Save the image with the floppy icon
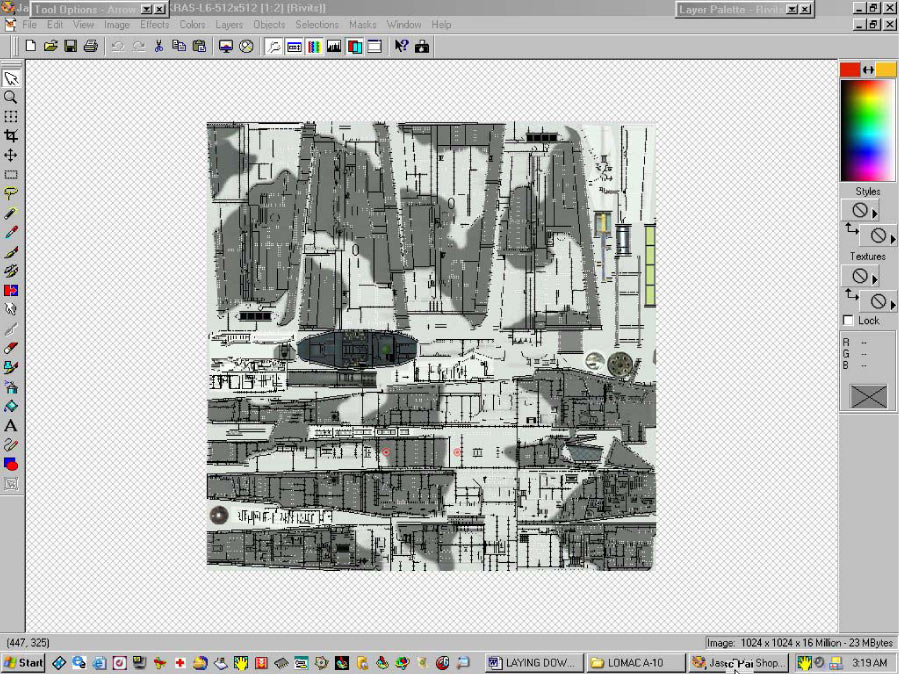This screenshot has height=674, width=899. (71, 46)
